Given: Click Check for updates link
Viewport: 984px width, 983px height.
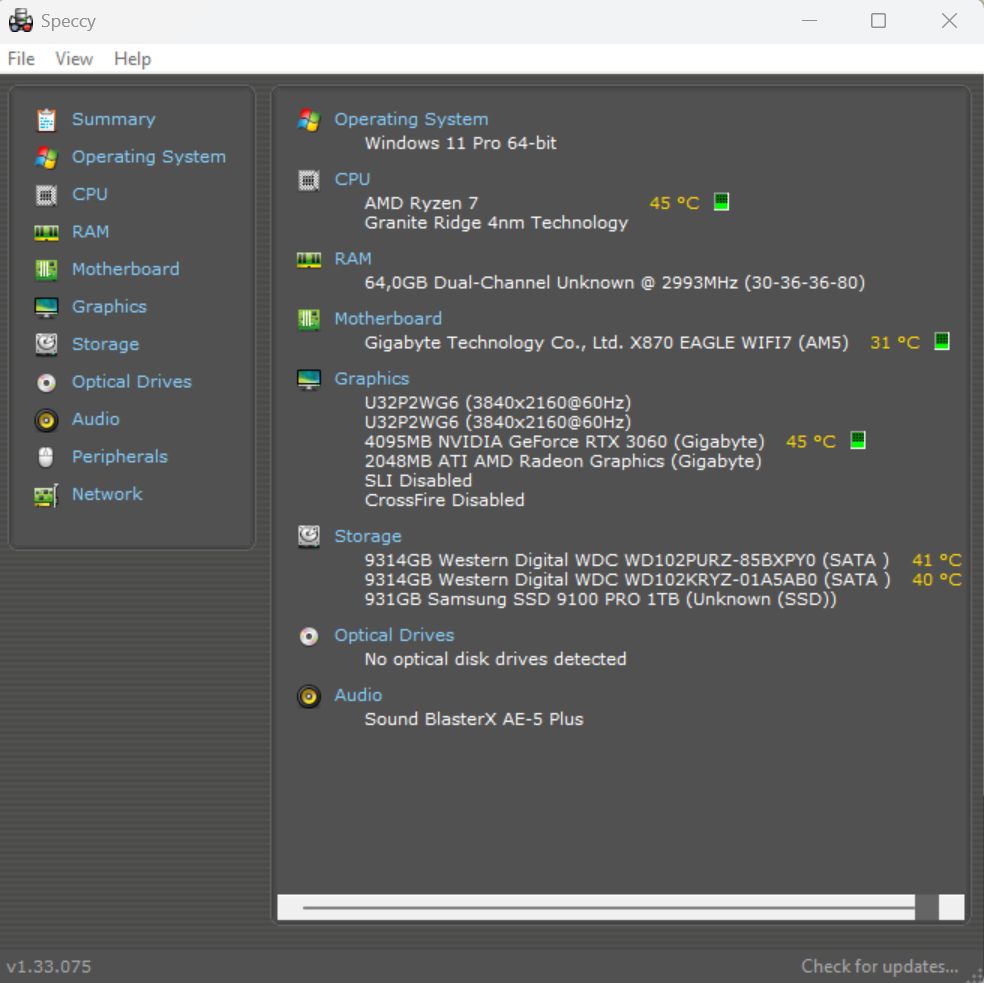Looking at the screenshot, I should [879, 966].
